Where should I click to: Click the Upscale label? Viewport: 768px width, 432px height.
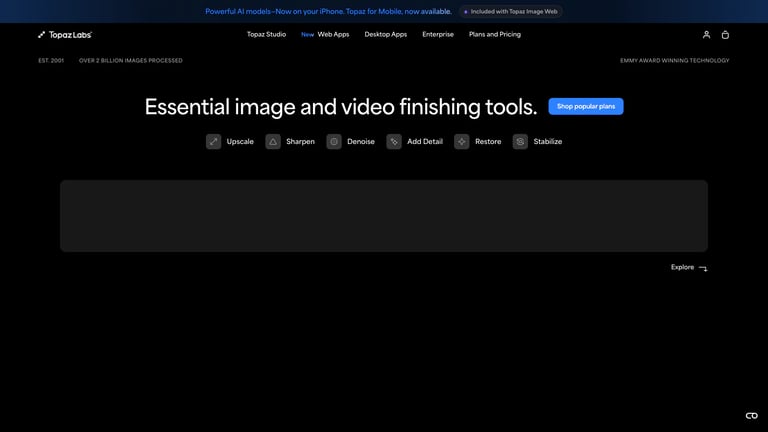[240, 142]
